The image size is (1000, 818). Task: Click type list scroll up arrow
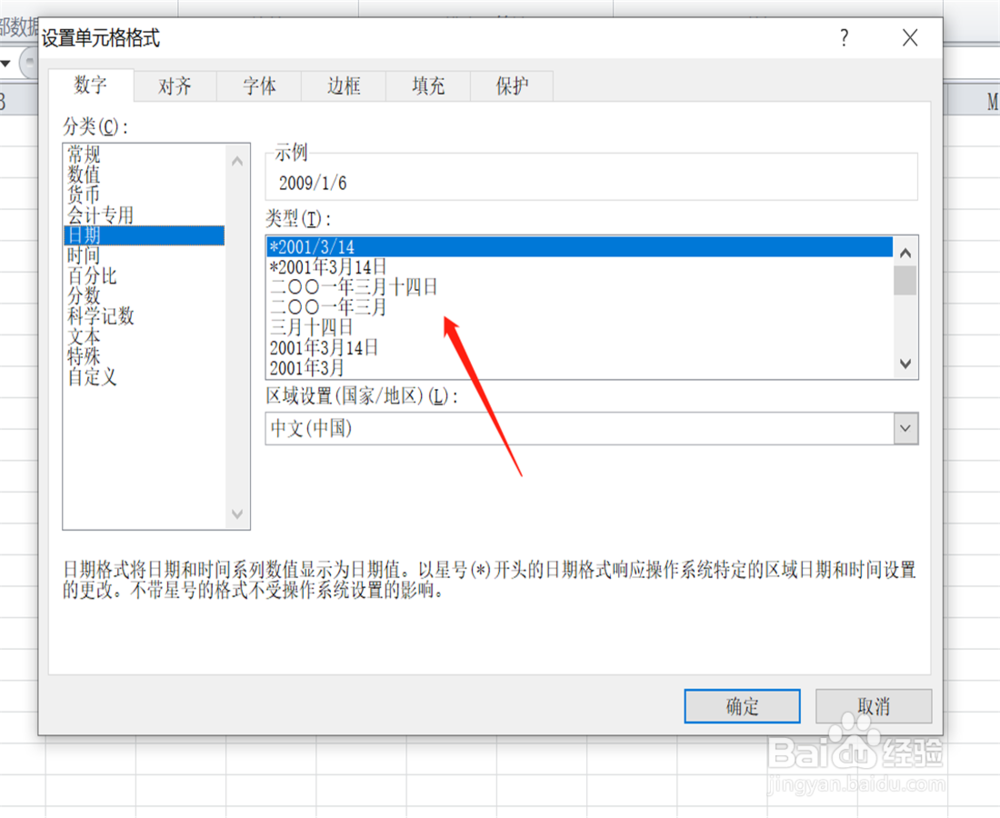pyautogui.click(x=905, y=252)
